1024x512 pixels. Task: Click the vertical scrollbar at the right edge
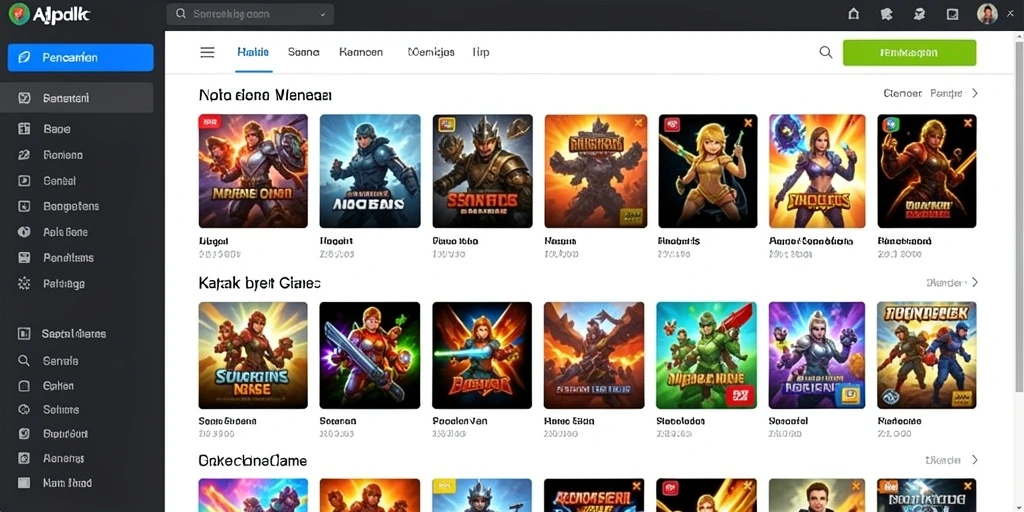click(x=1019, y=216)
